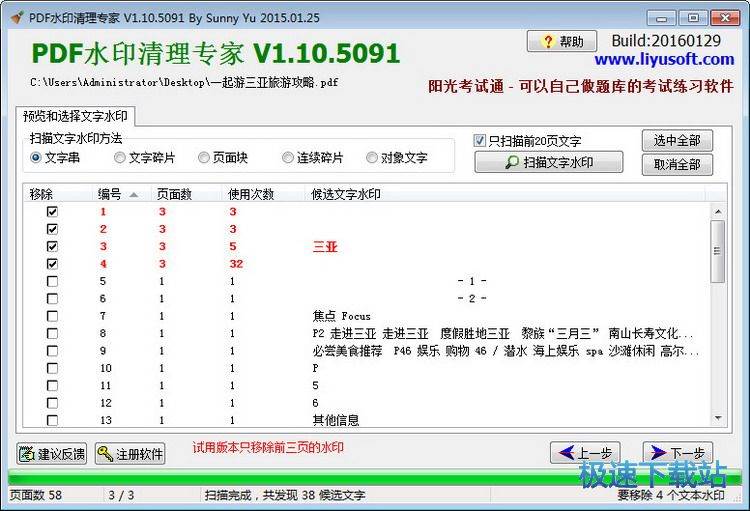Select 文字碎片 scan method radio
The image size is (750, 511).
point(120,158)
